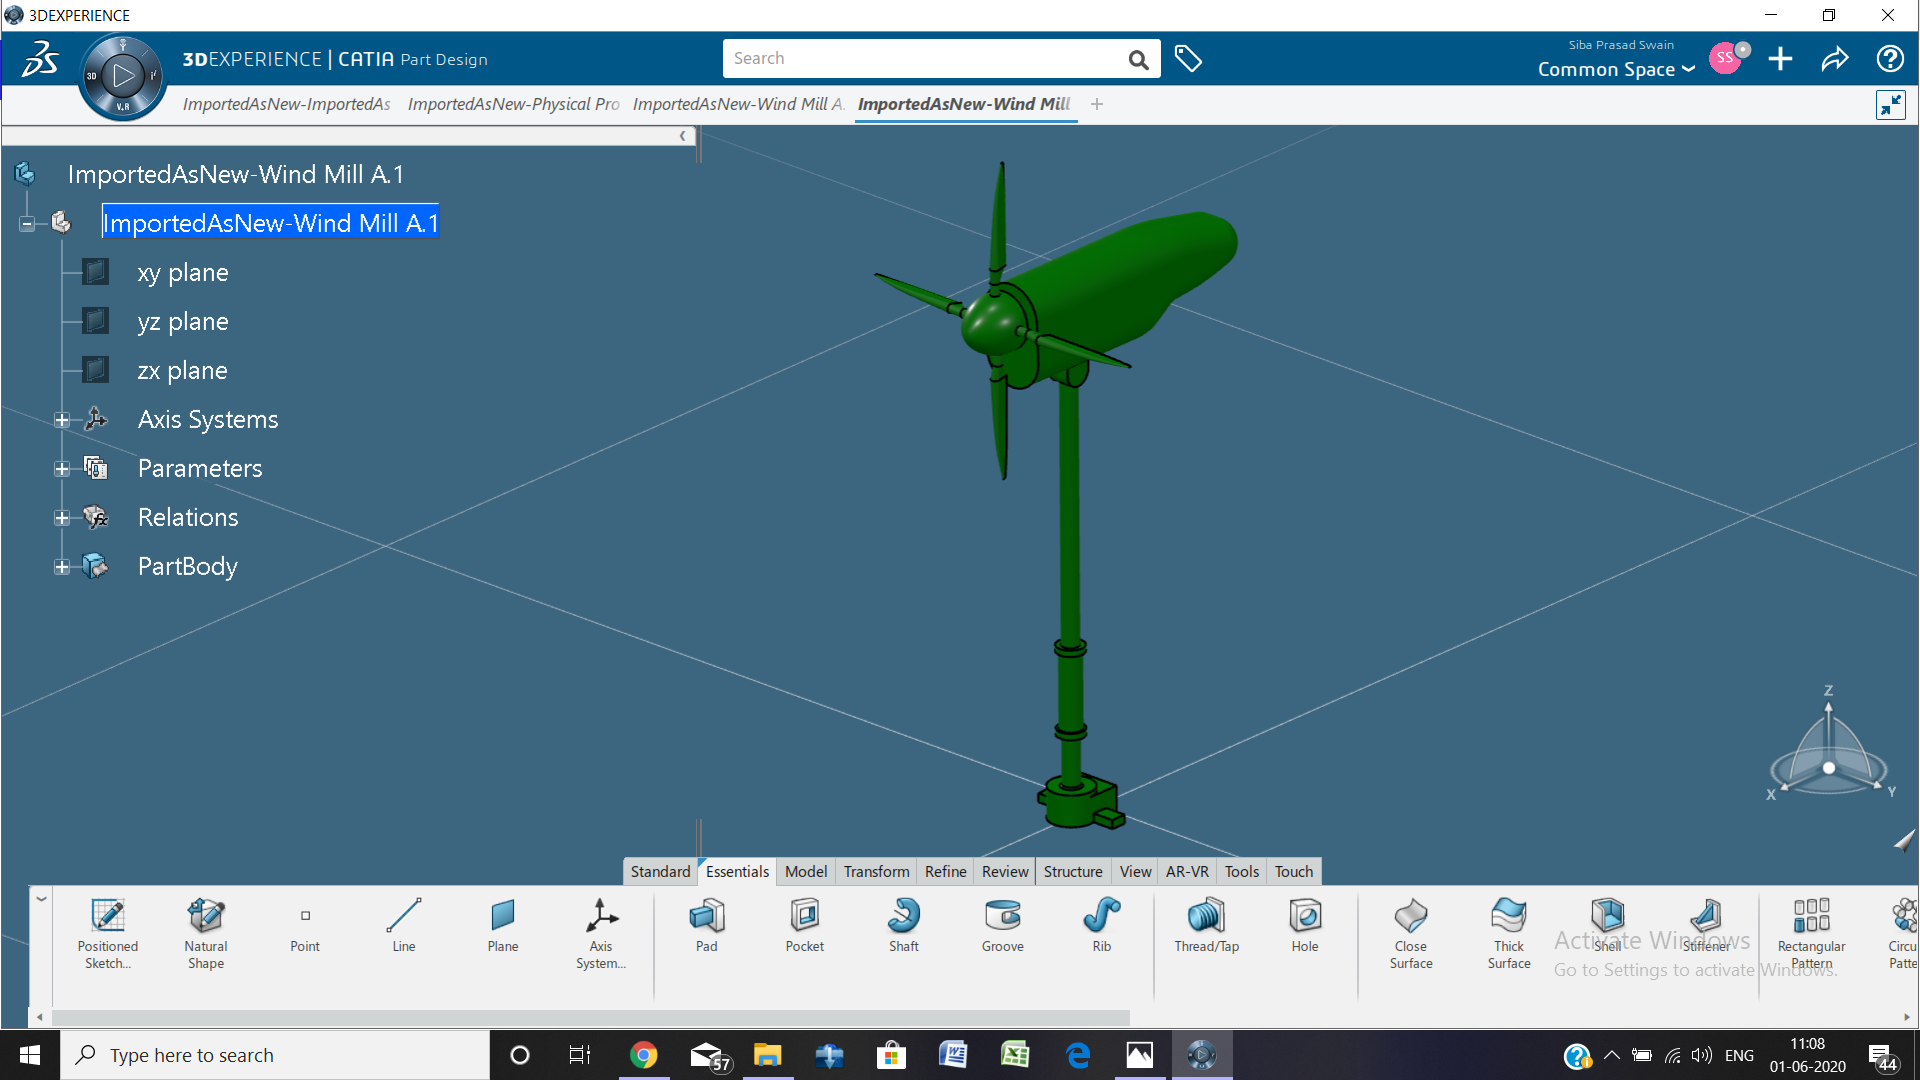Select the Pad tool

coord(706,925)
